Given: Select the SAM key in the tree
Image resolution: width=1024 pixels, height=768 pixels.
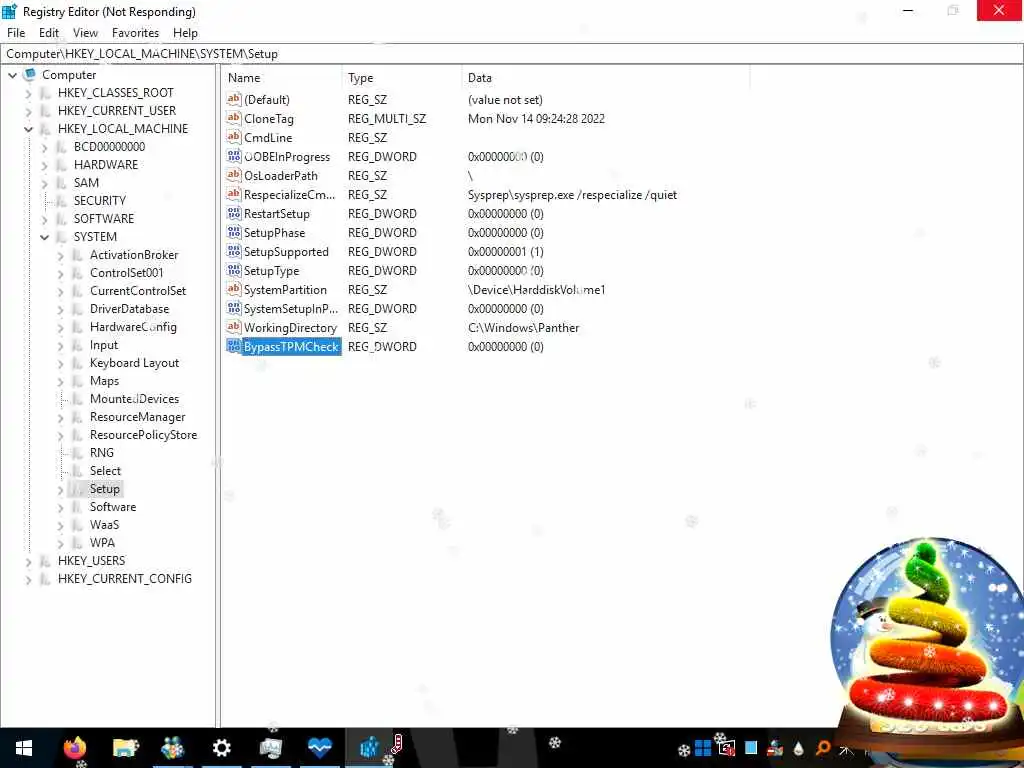Looking at the screenshot, I should 86,183.
